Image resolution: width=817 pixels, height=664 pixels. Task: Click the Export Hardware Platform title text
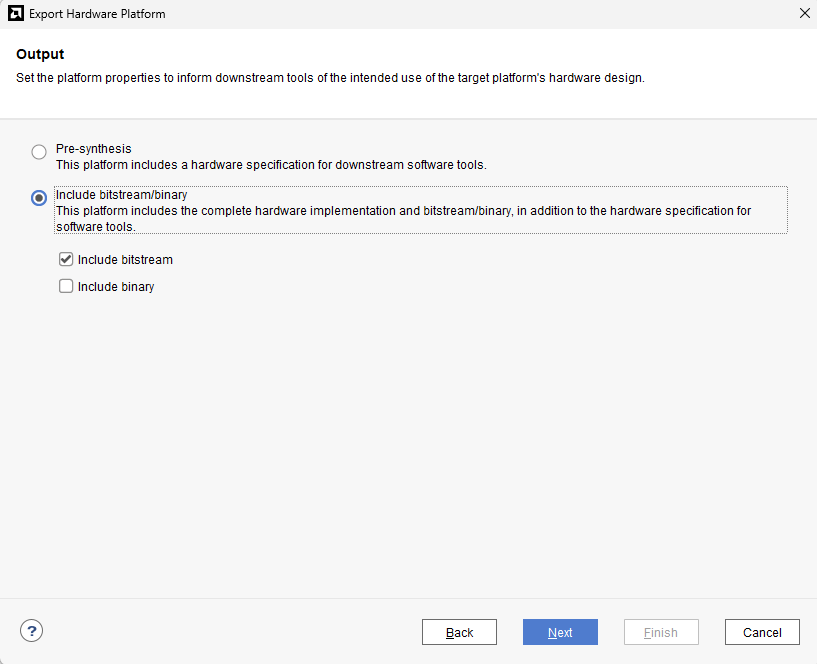pos(98,14)
